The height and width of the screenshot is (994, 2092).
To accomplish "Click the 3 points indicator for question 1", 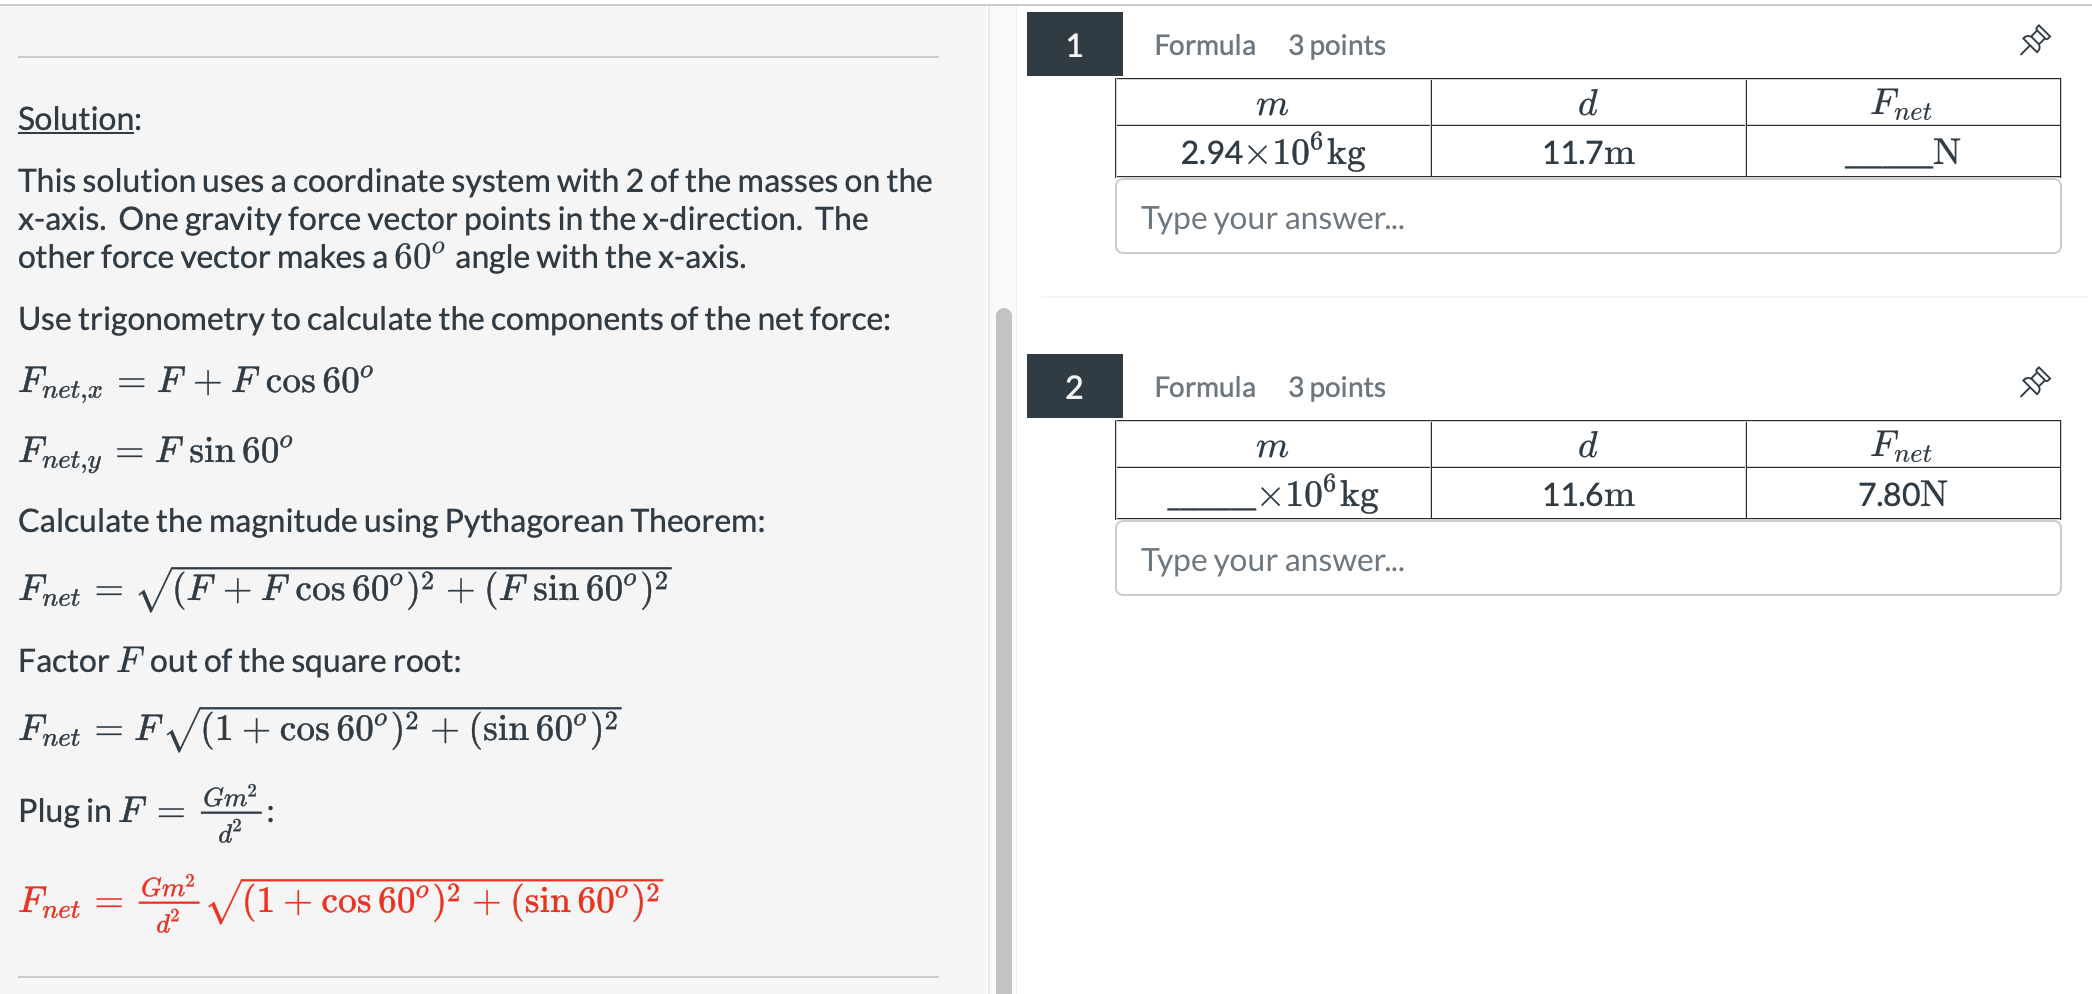I will 1337,45.
